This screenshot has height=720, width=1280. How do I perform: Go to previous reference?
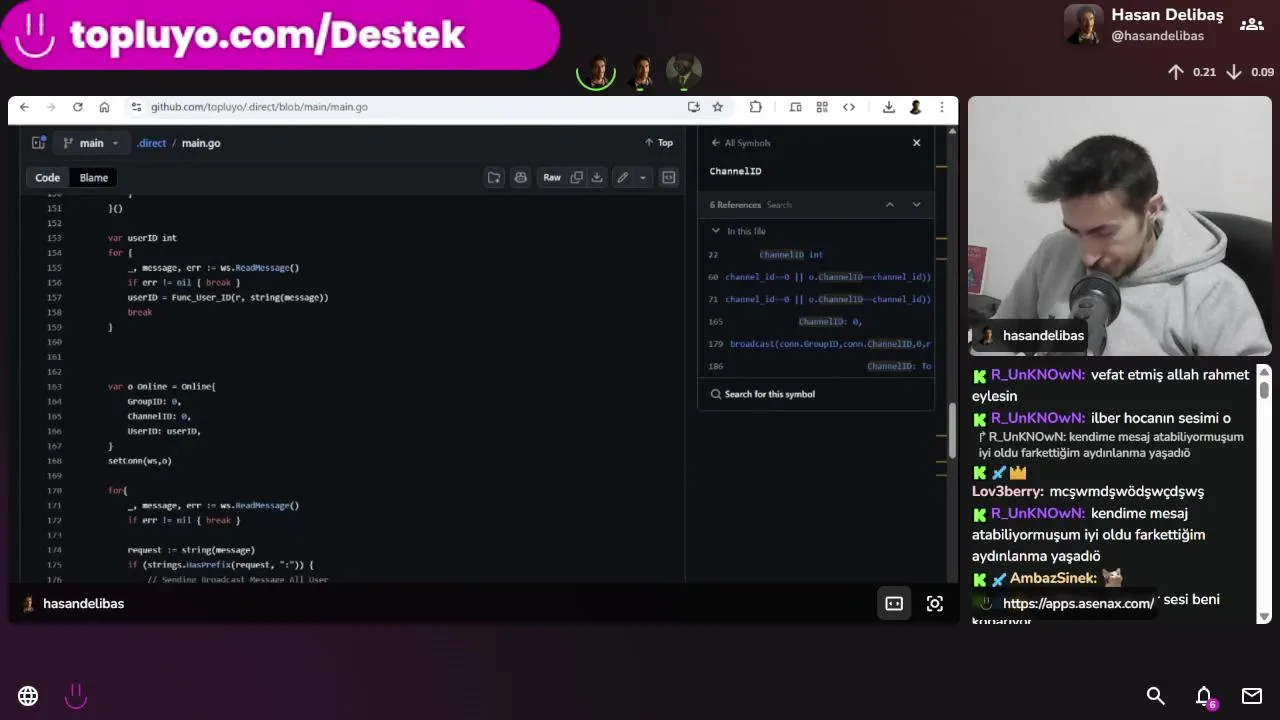[x=889, y=205]
